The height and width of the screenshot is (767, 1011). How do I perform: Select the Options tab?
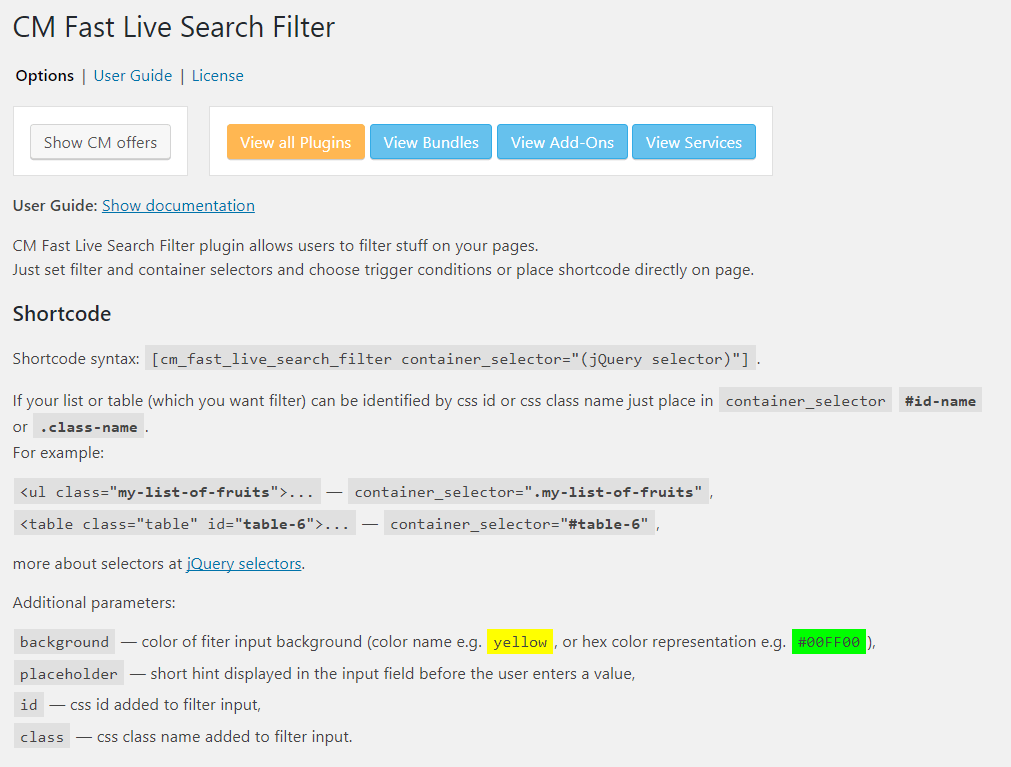pos(45,76)
